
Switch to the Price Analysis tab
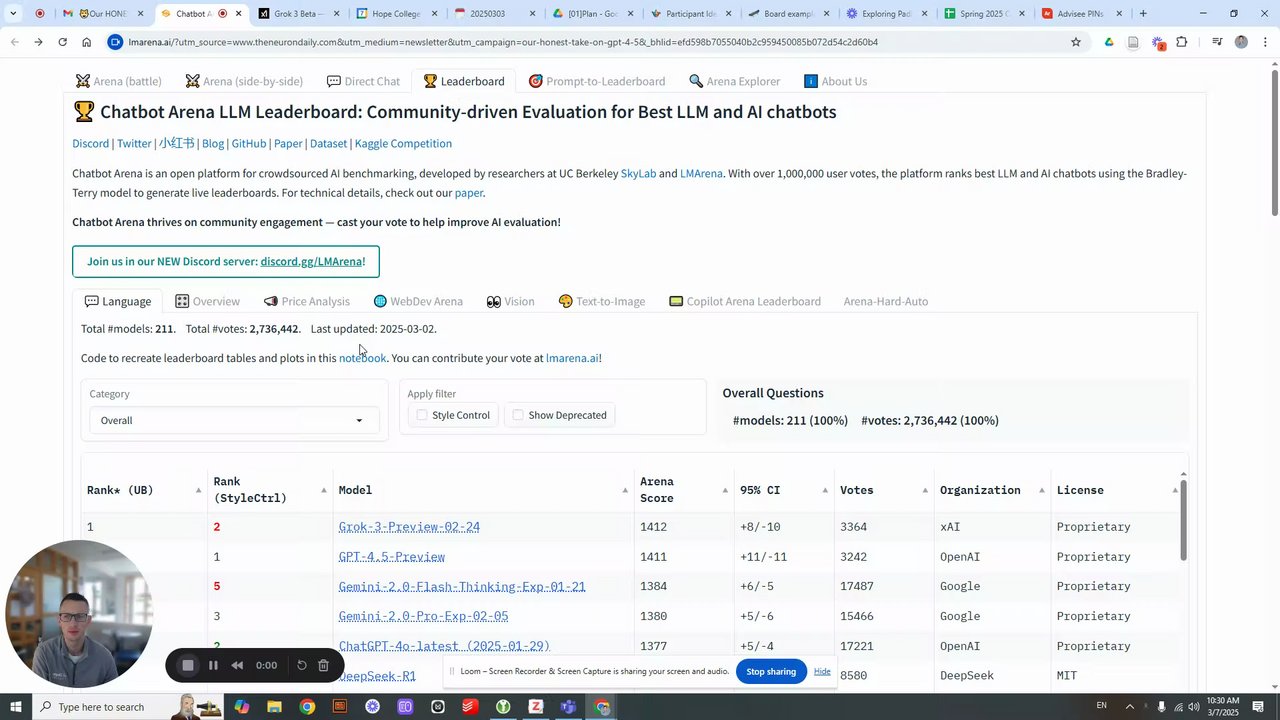307,301
